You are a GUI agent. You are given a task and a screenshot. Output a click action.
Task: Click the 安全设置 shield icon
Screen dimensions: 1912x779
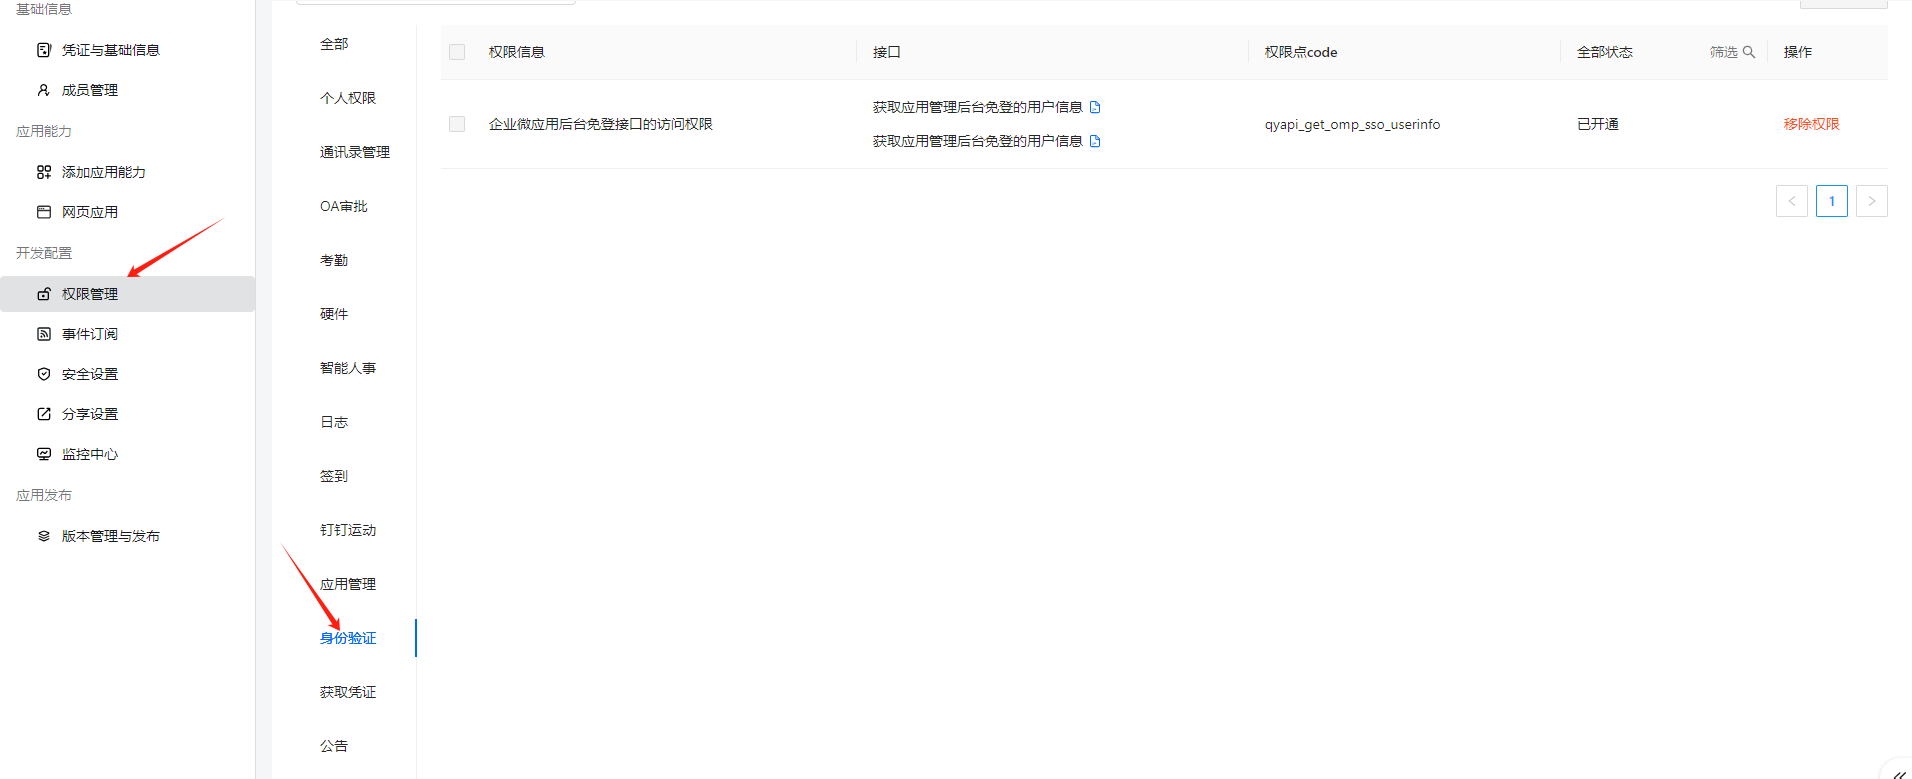[x=44, y=374]
